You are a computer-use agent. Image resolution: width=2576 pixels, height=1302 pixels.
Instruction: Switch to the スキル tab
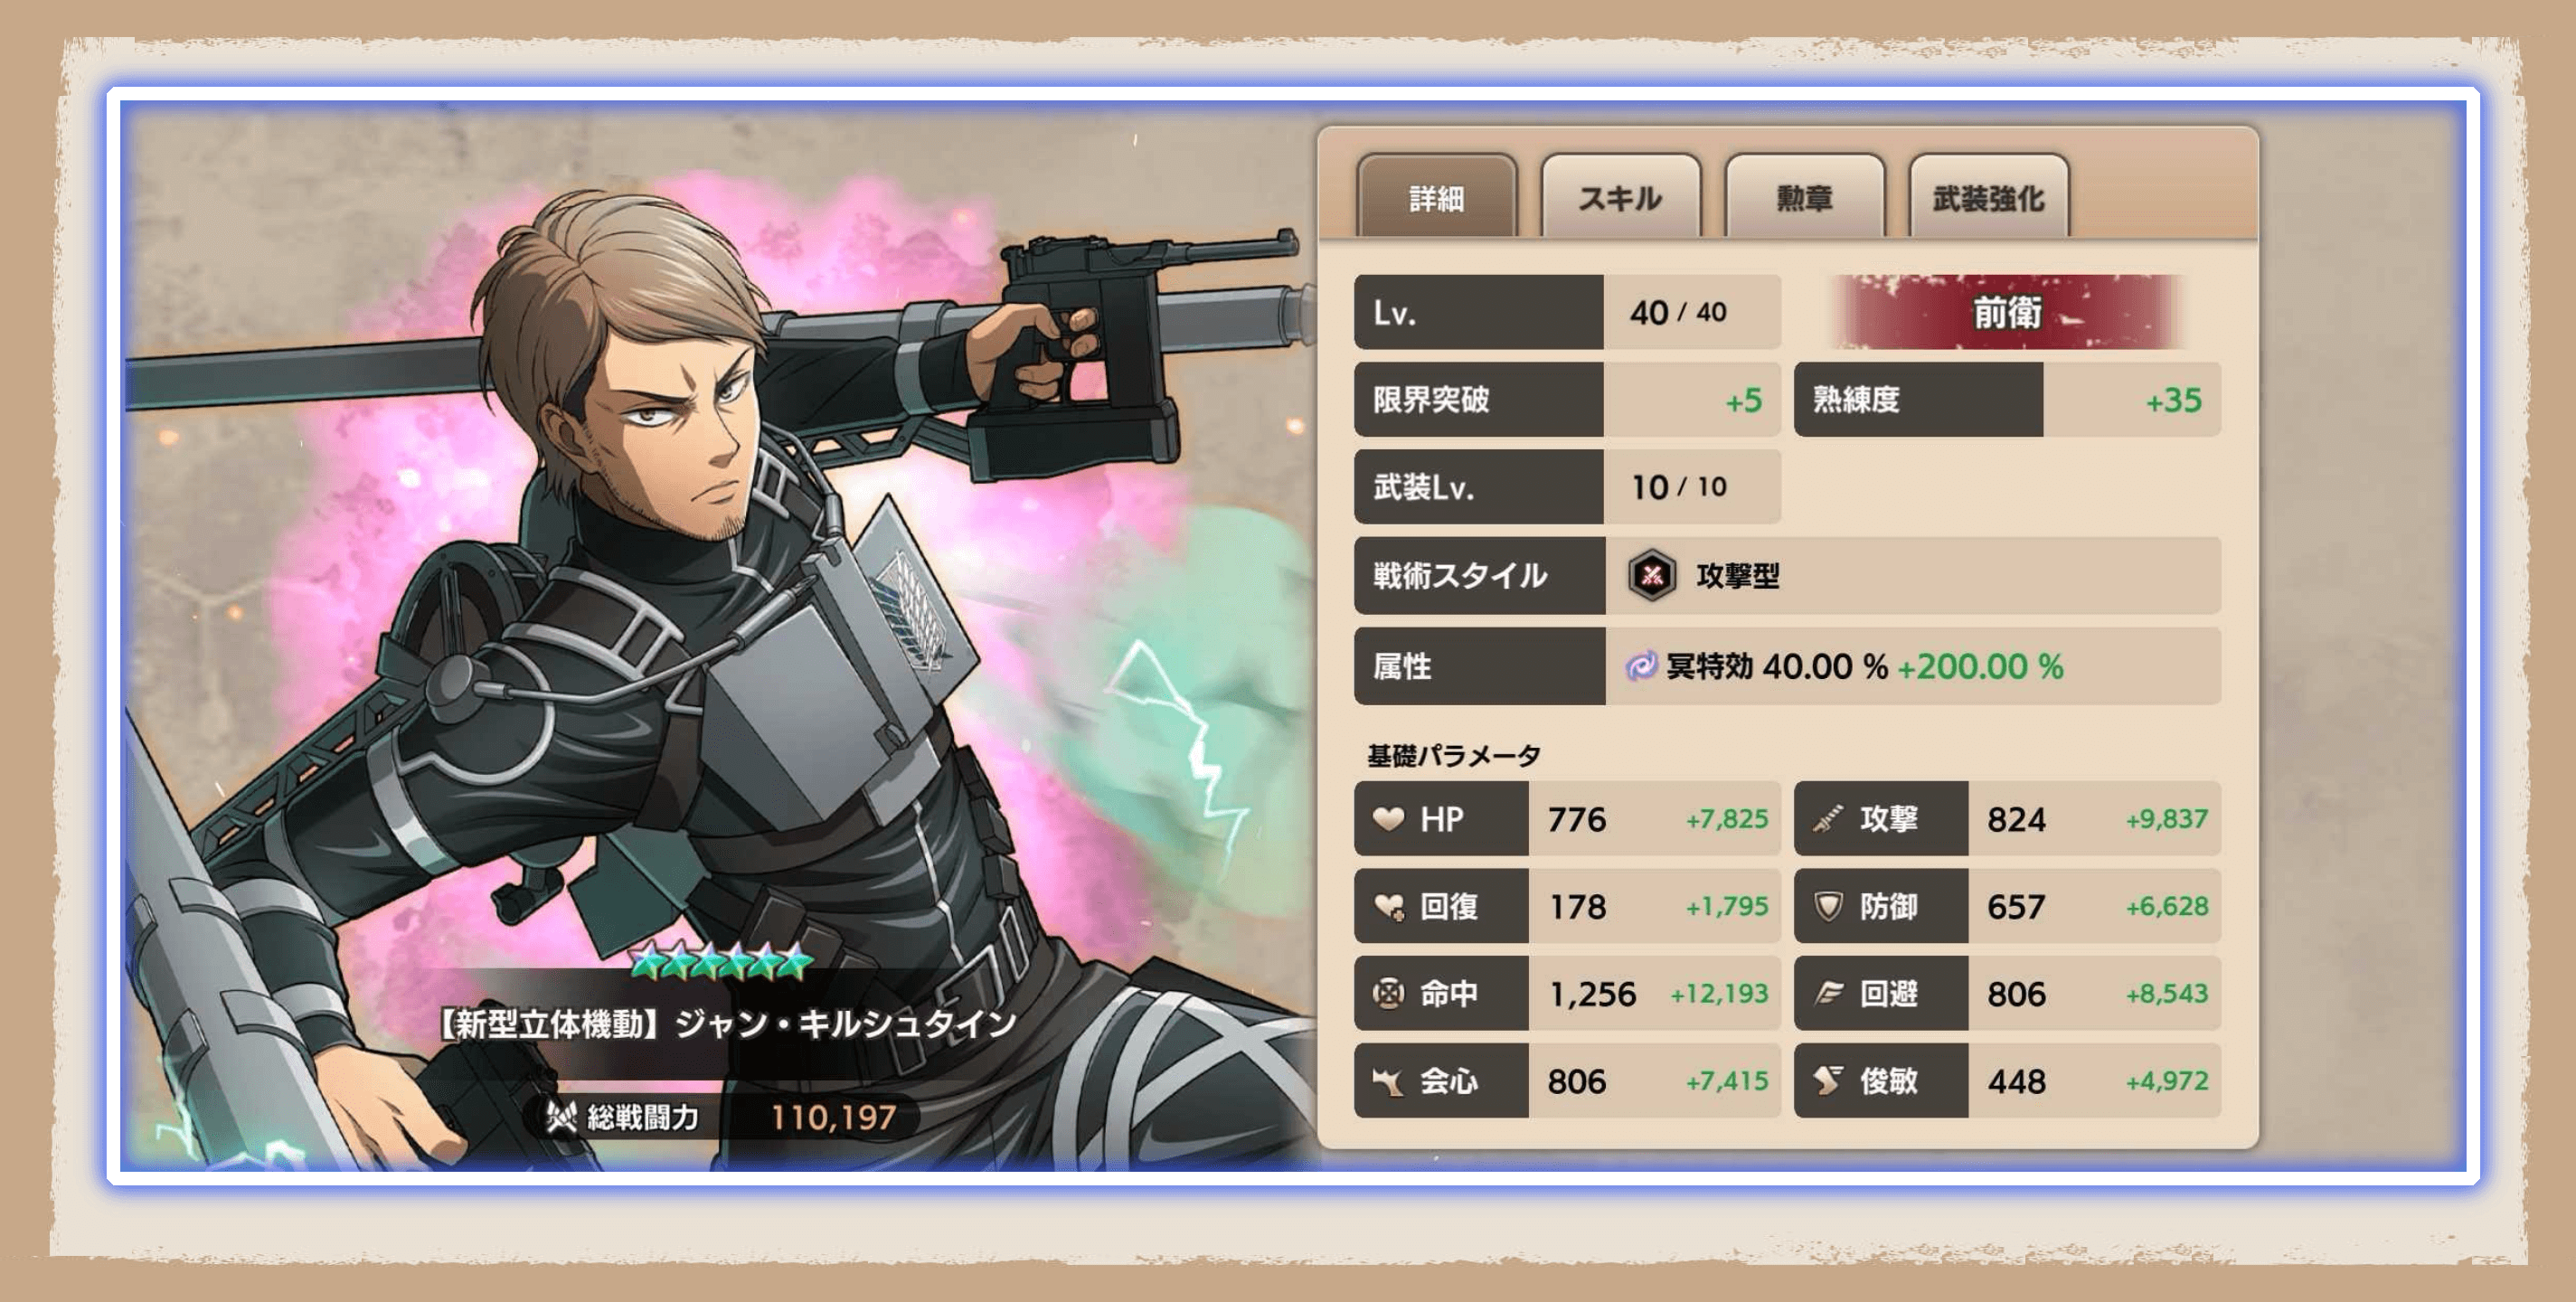coord(1620,197)
